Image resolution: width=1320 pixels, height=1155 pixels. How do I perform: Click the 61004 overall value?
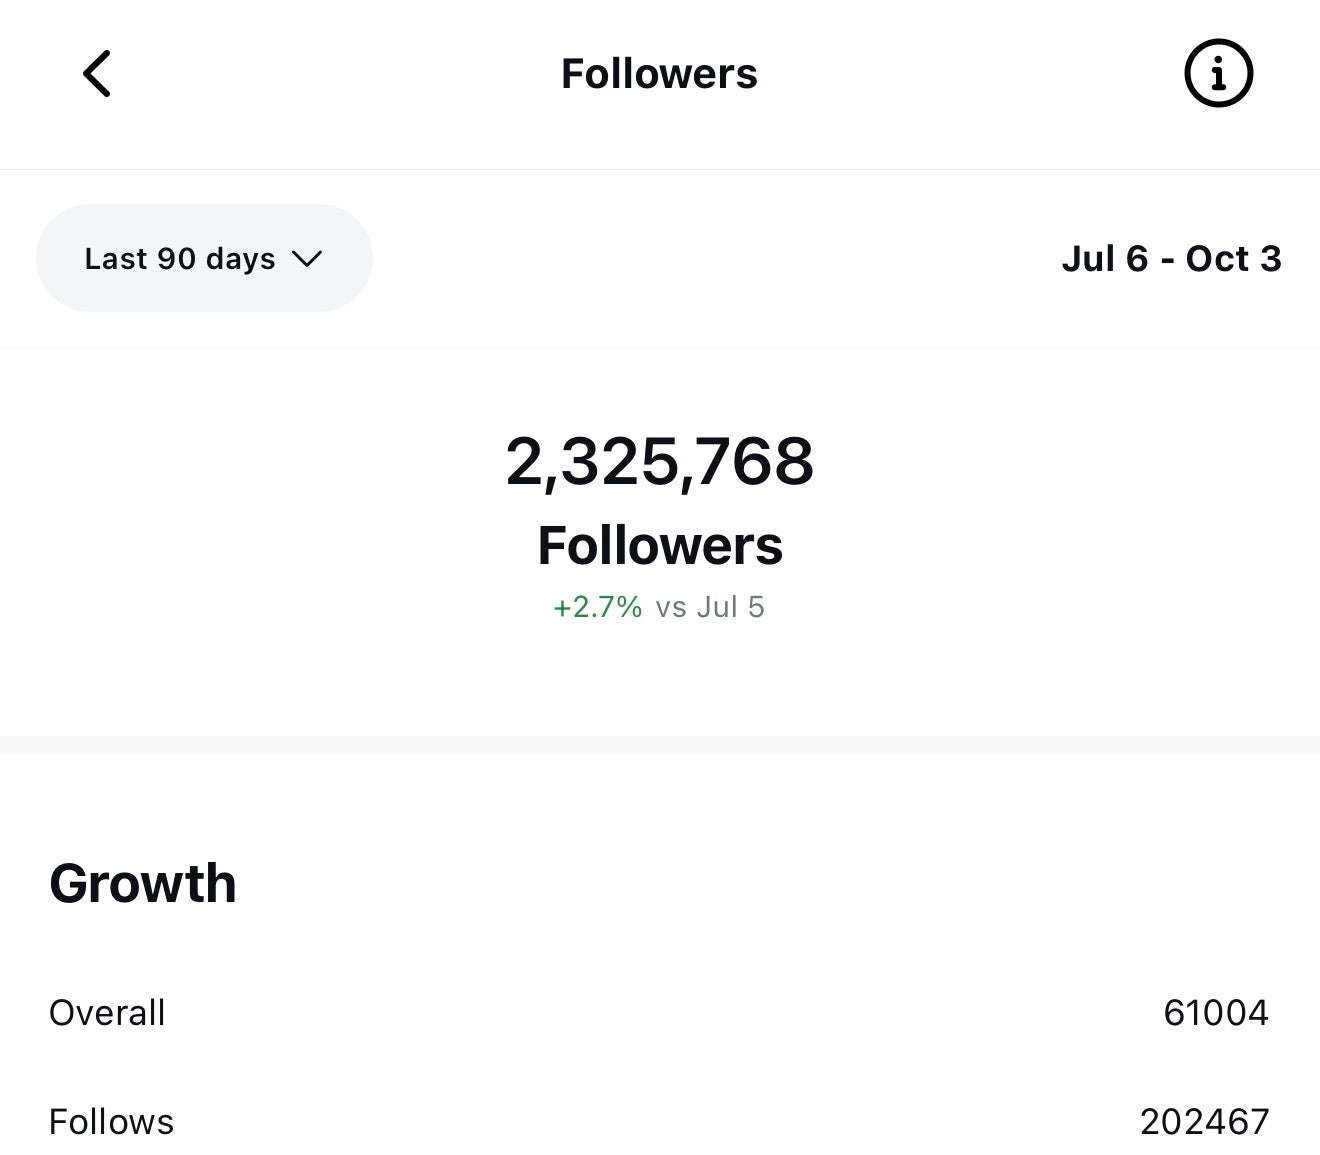(x=1215, y=1013)
